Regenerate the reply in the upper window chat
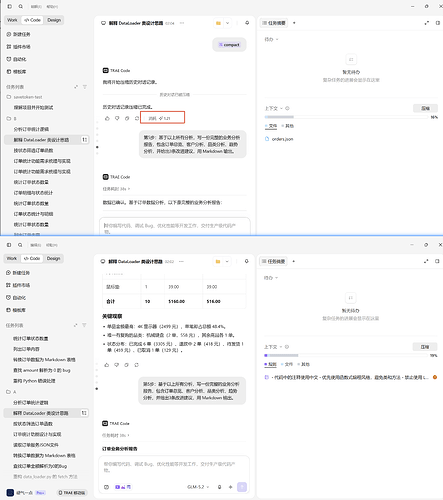Image resolution: width=443 pixels, height=500 pixels. click(x=137, y=118)
